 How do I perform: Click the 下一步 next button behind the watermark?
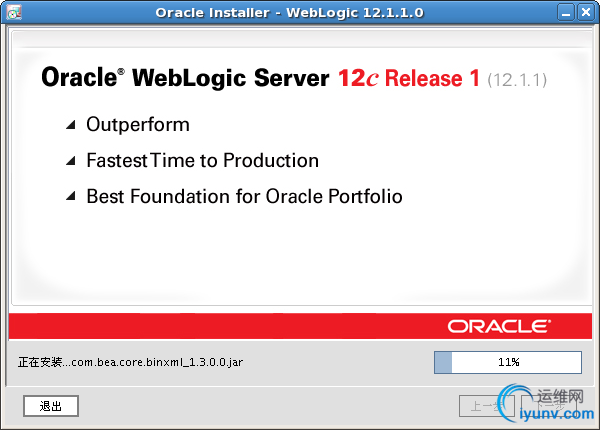(549, 406)
